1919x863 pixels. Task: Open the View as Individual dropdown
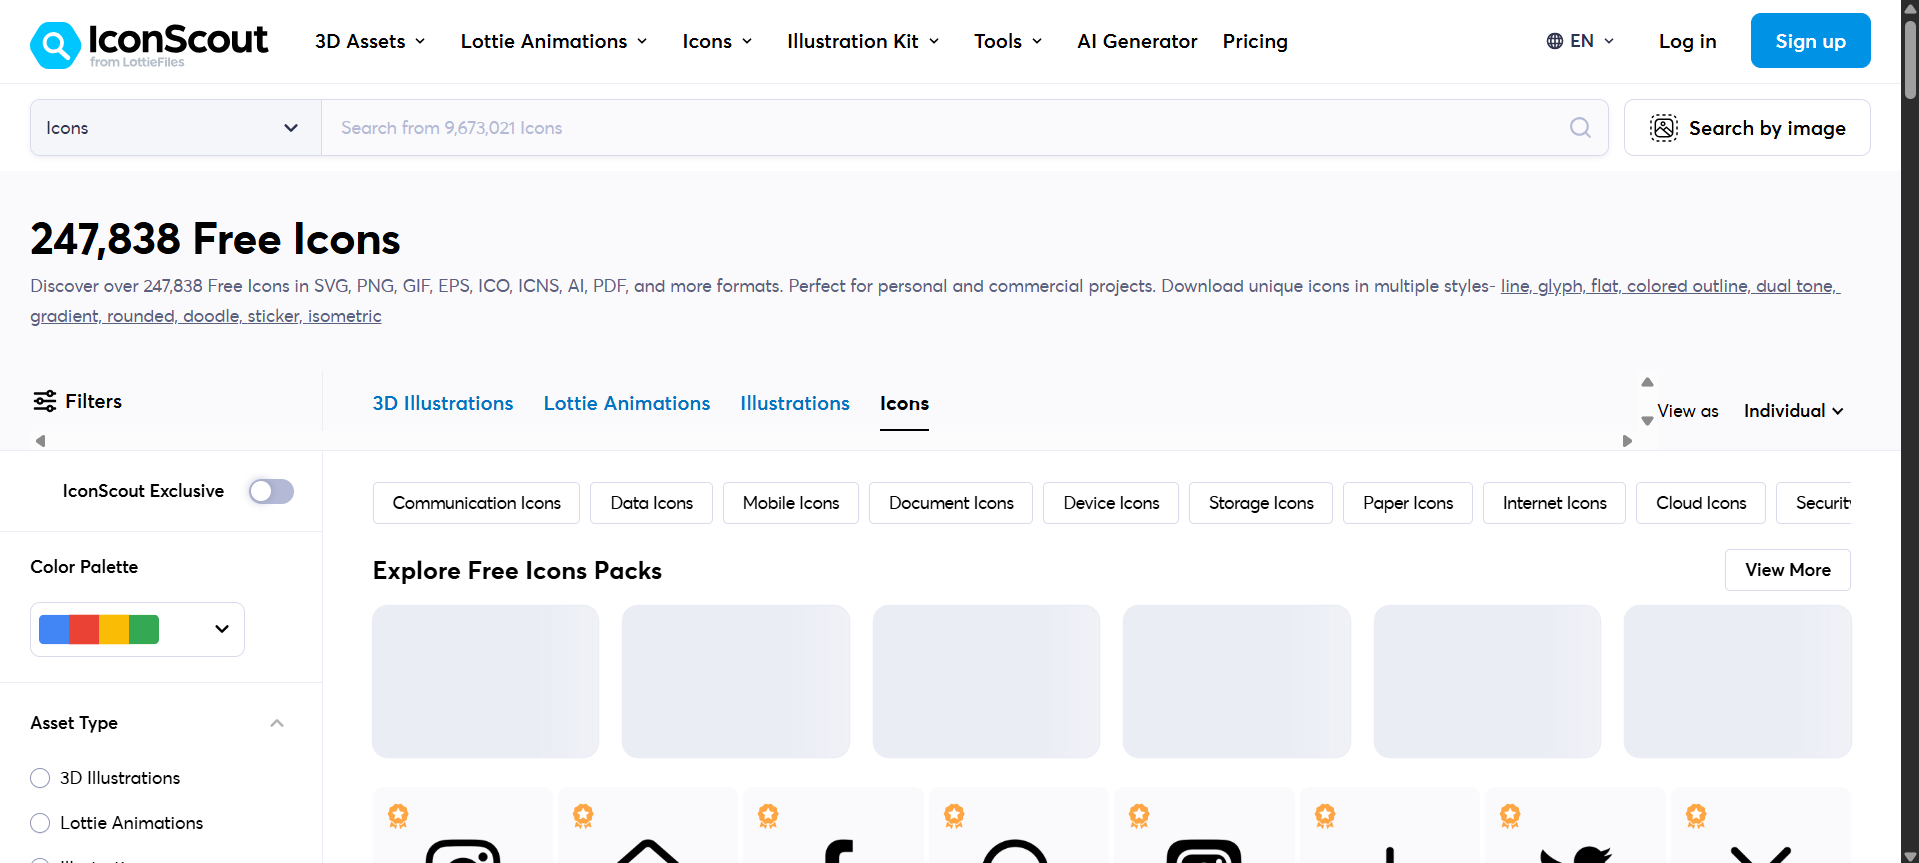tap(1793, 411)
